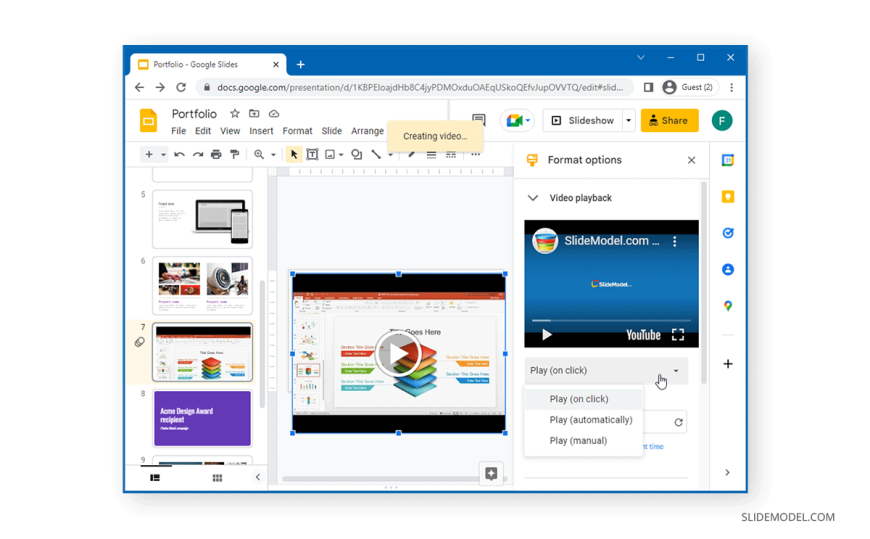Image resolution: width=870 pixels, height=539 pixels.
Task: Open the browser side panel icon
Action: tap(648, 87)
